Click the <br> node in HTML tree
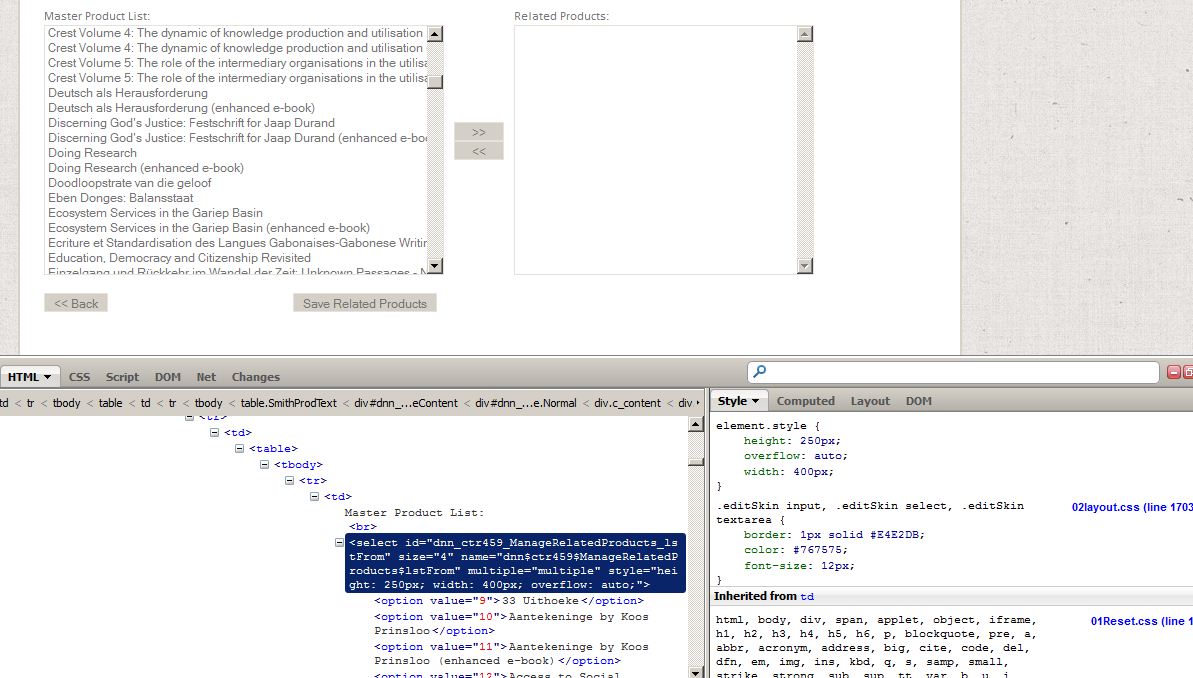This screenshot has width=1193, height=678. coord(363,527)
